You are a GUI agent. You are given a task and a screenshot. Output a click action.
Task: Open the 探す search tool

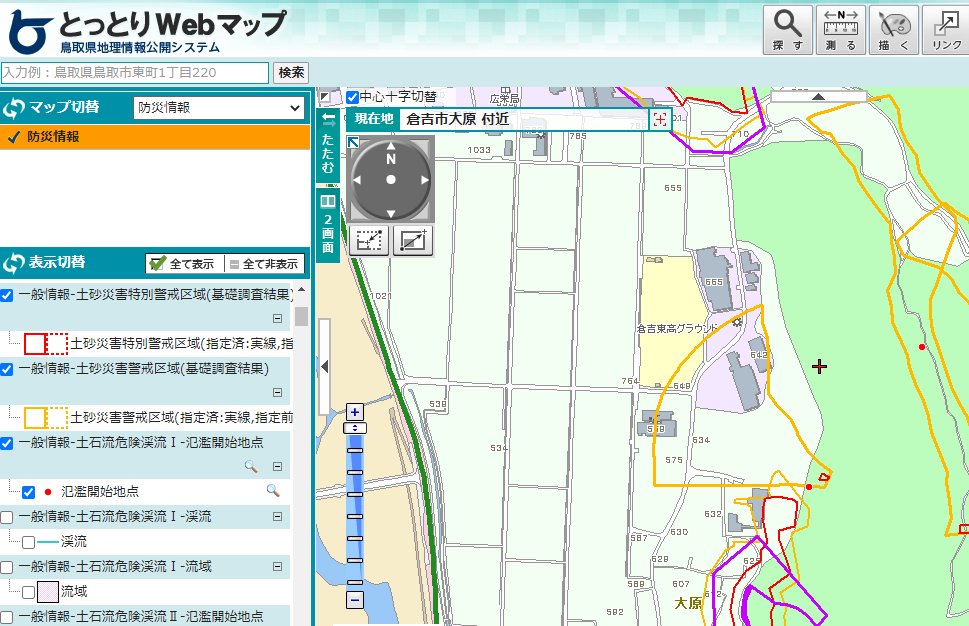click(x=788, y=30)
